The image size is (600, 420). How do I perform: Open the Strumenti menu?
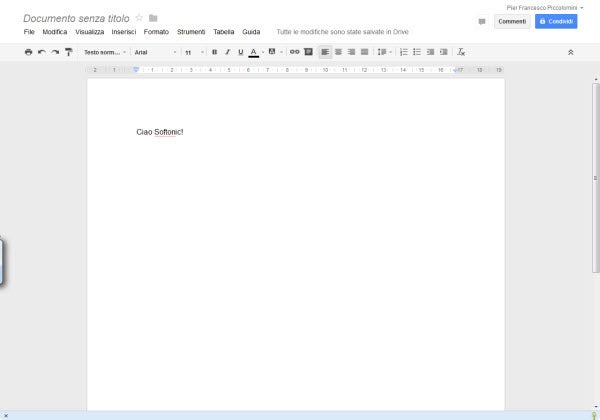pos(191,32)
